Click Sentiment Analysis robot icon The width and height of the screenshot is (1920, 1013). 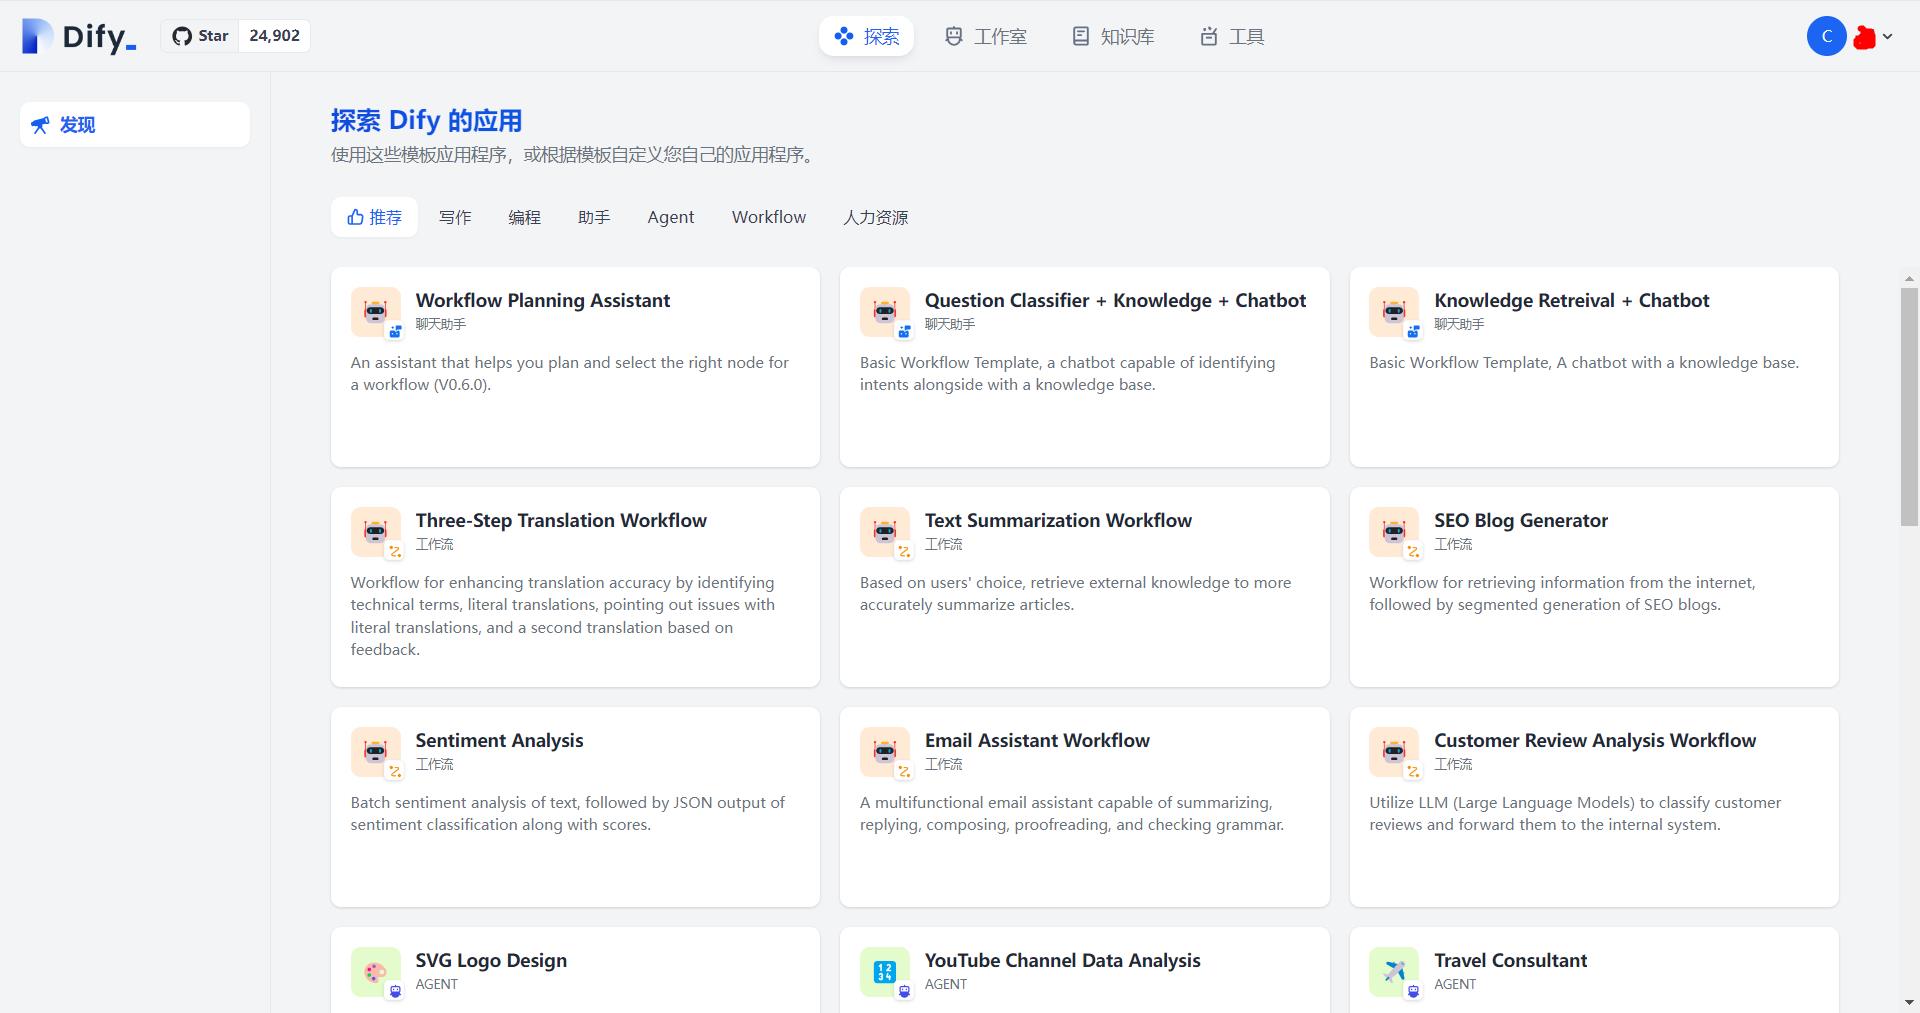(376, 752)
